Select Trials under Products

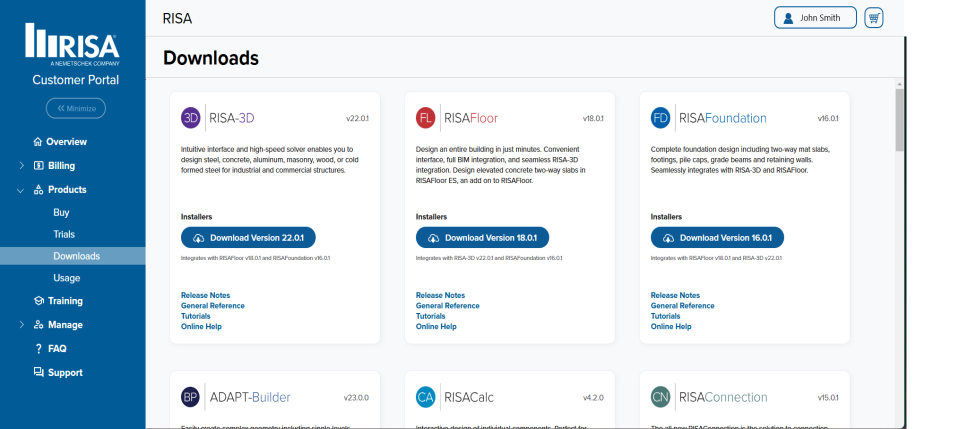(x=64, y=234)
